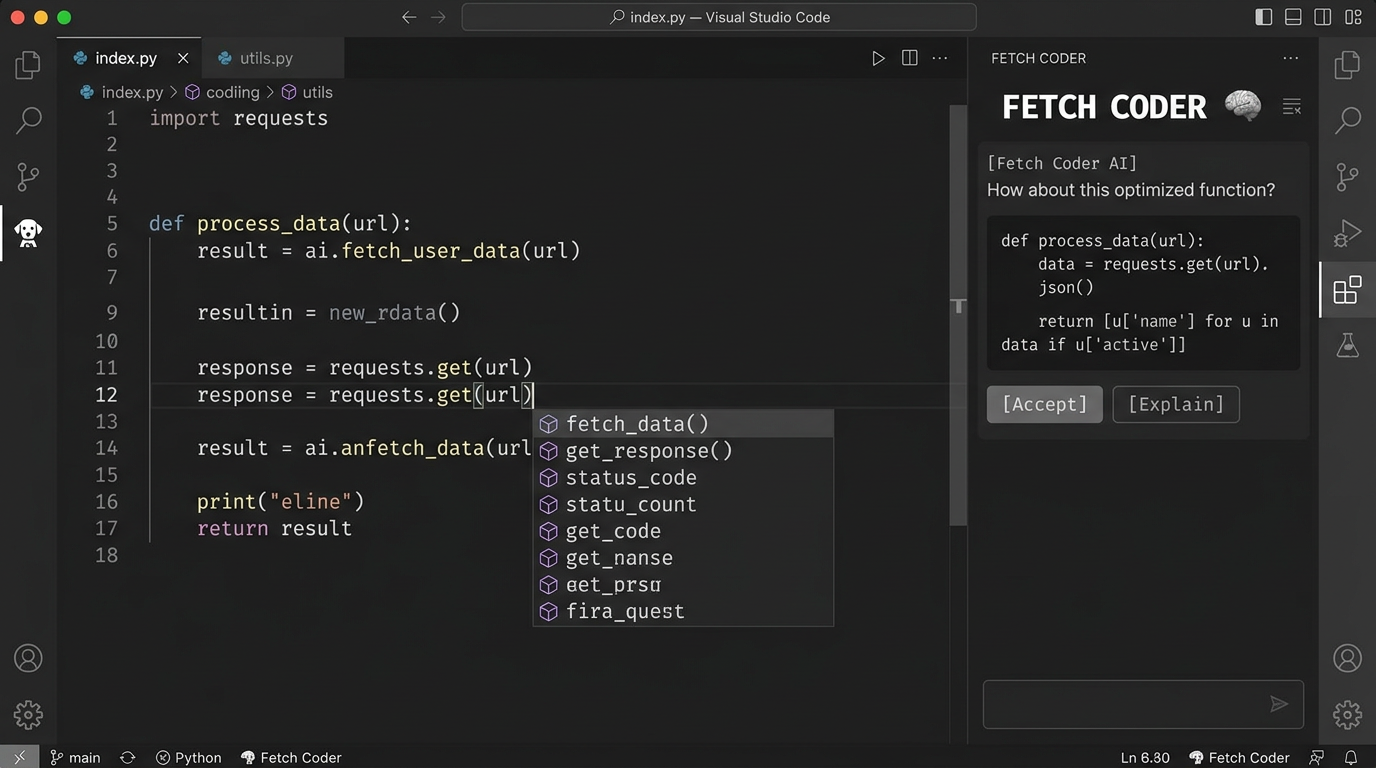This screenshot has width=1376, height=768.
Task: Accept the optimized function suggestion
Action: (x=1044, y=404)
